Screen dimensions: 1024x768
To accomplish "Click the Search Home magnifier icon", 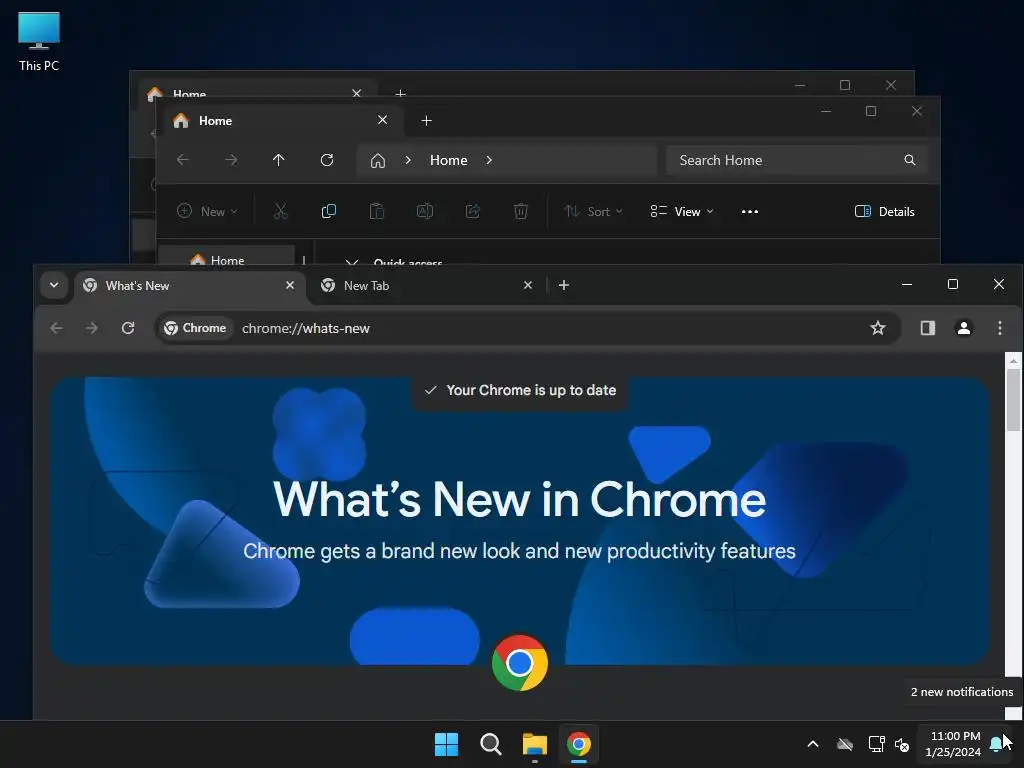I will click(x=910, y=160).
